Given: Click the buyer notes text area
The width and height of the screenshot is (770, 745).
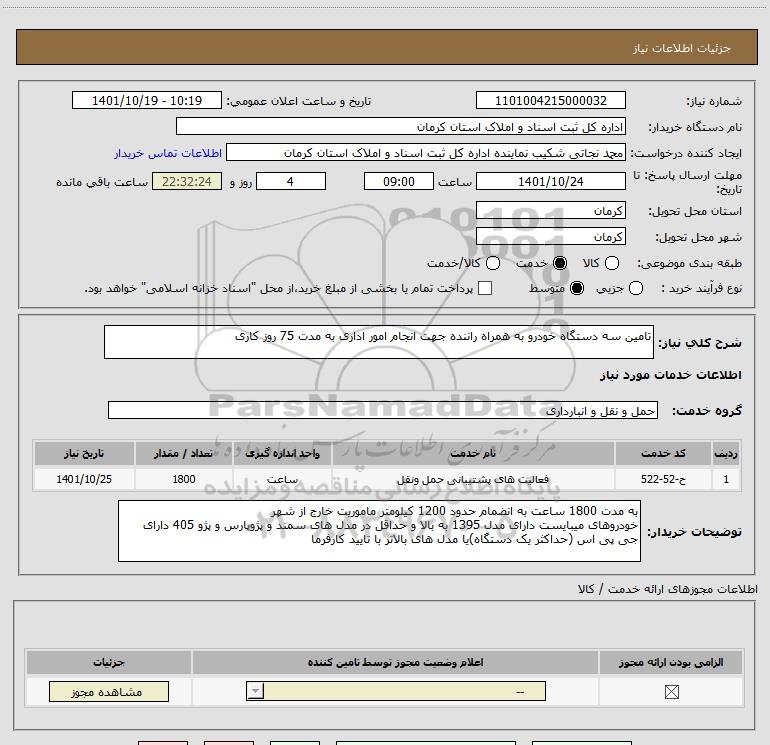Looking at the screenshot, I should tap(379, 531).
